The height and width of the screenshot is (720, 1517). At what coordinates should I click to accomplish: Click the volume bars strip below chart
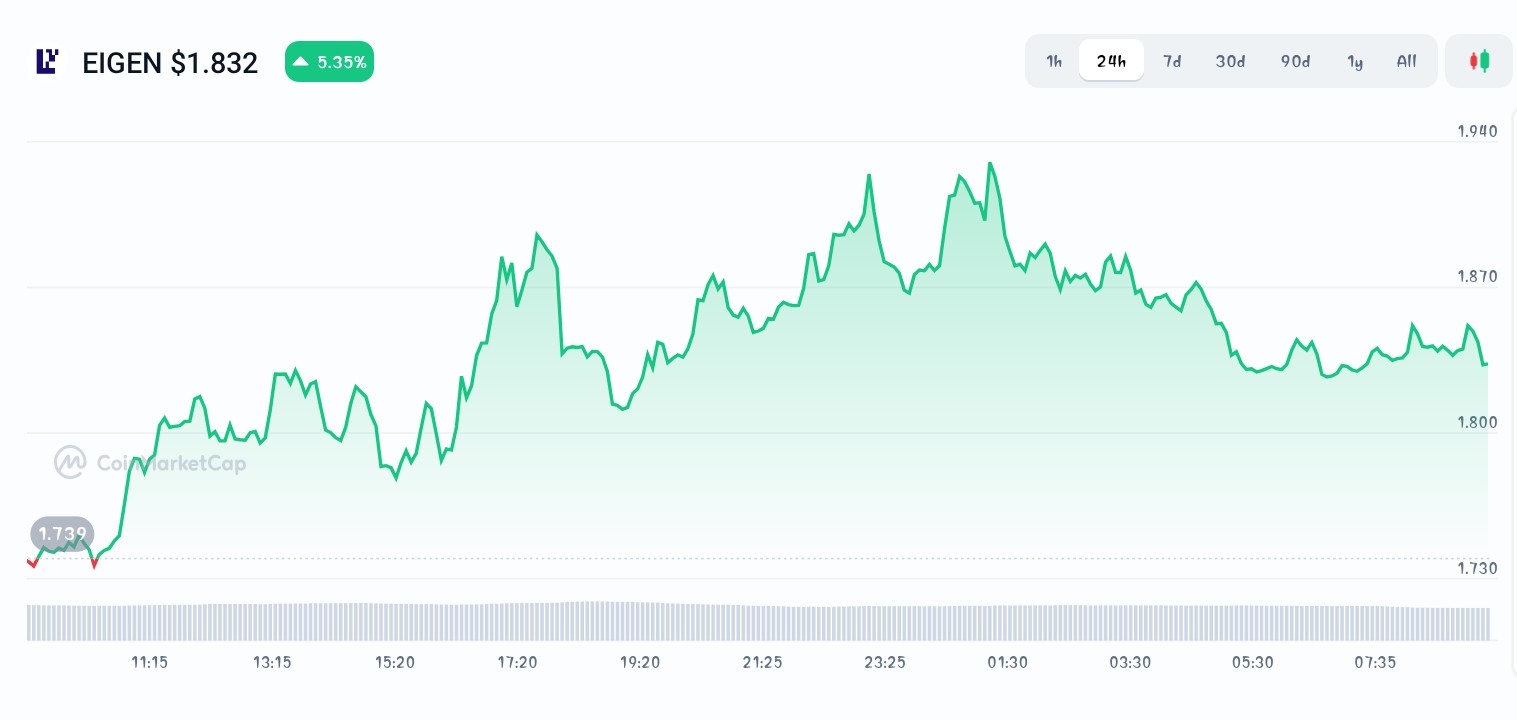click(758, 621)
